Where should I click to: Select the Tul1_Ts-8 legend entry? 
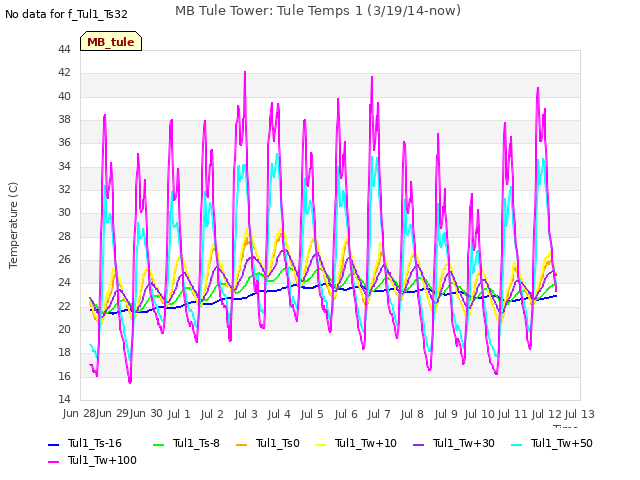coord(186,443)
